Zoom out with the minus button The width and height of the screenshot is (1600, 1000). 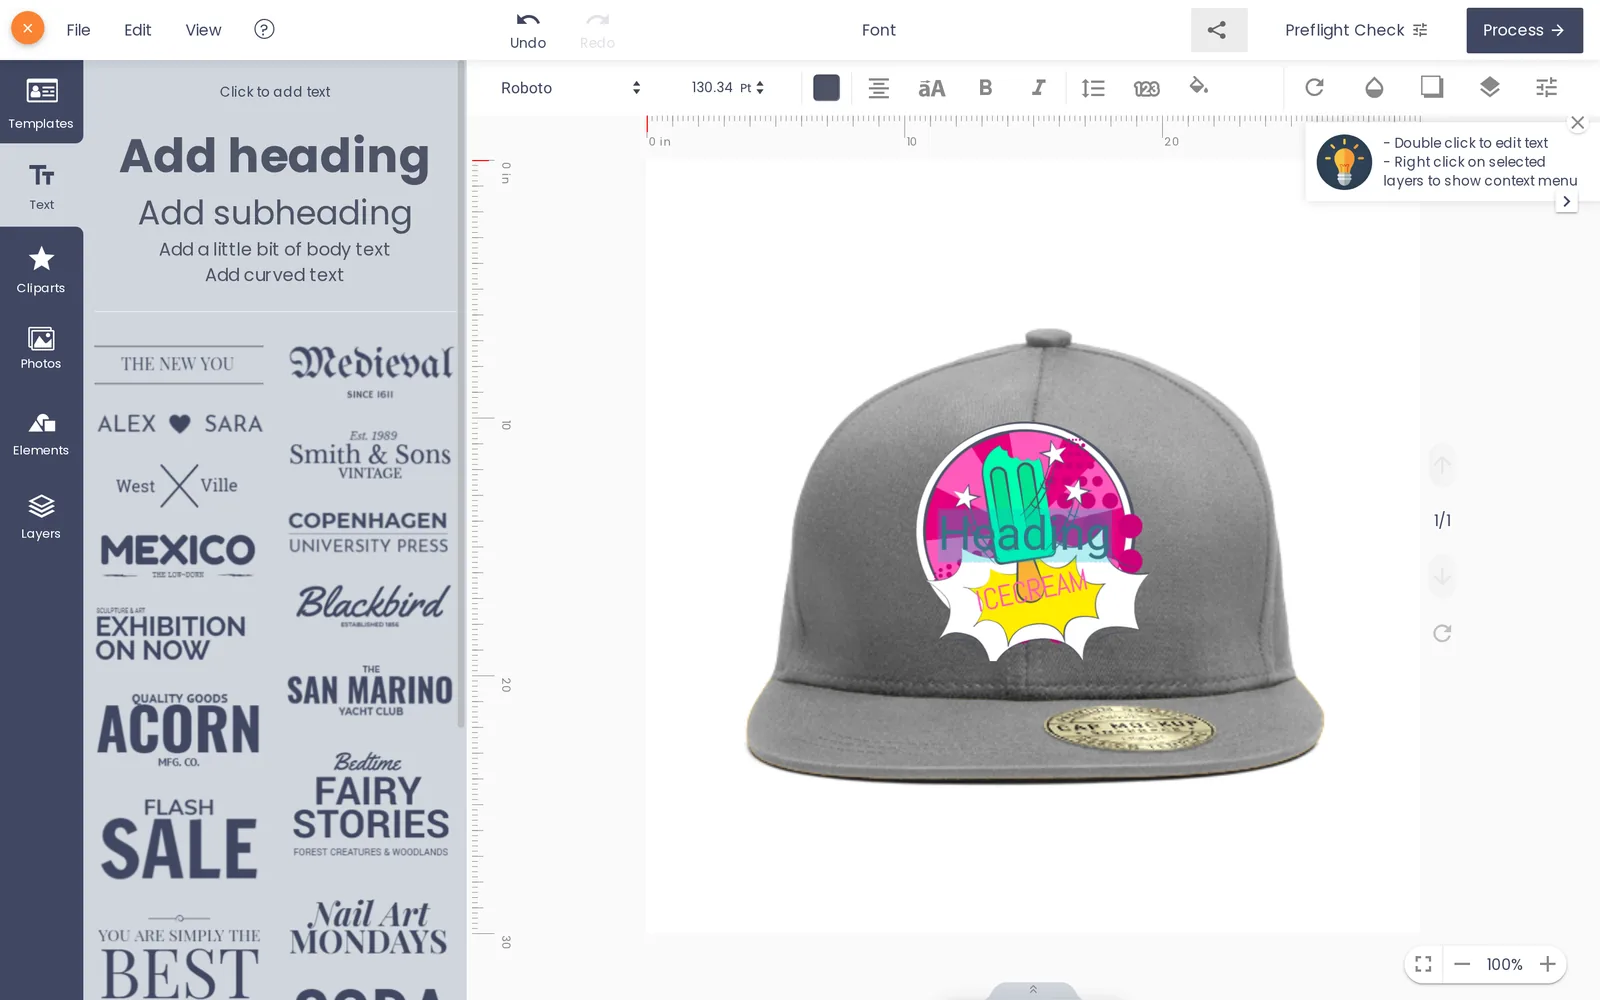click(1462, 964)
